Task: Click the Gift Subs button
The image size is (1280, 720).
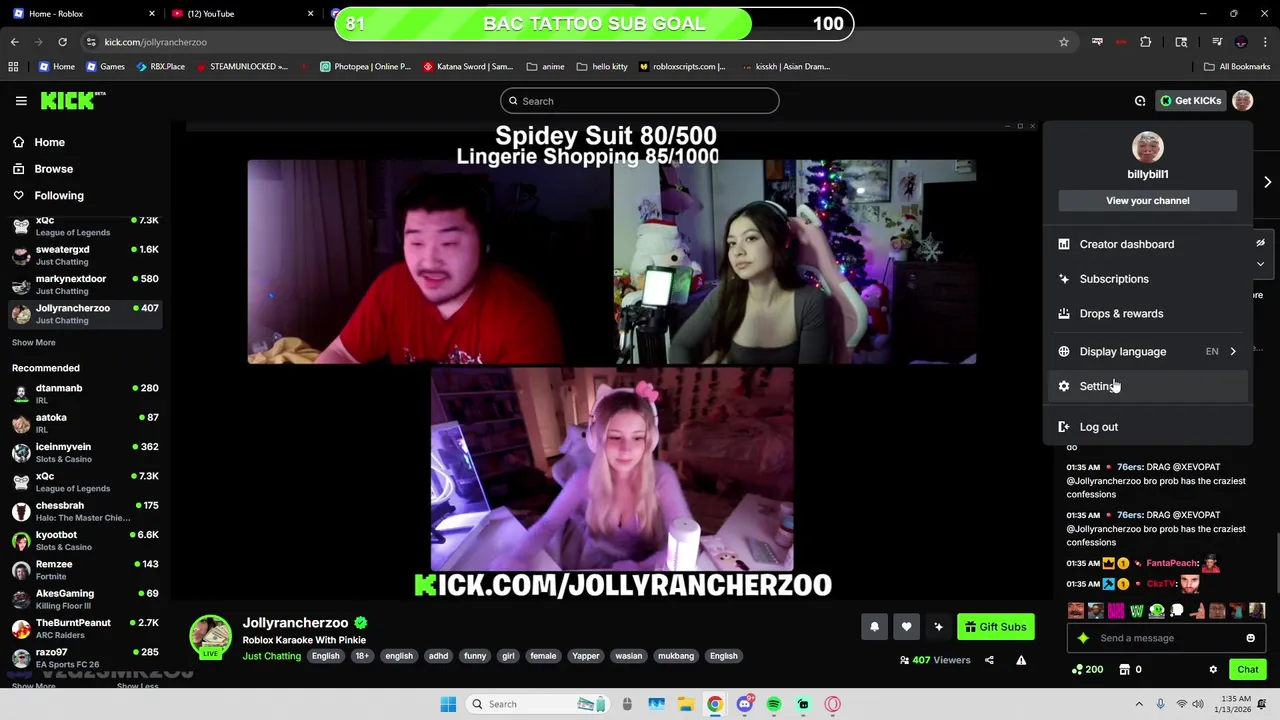Action: pyautogui.click(x=996, y=627)
